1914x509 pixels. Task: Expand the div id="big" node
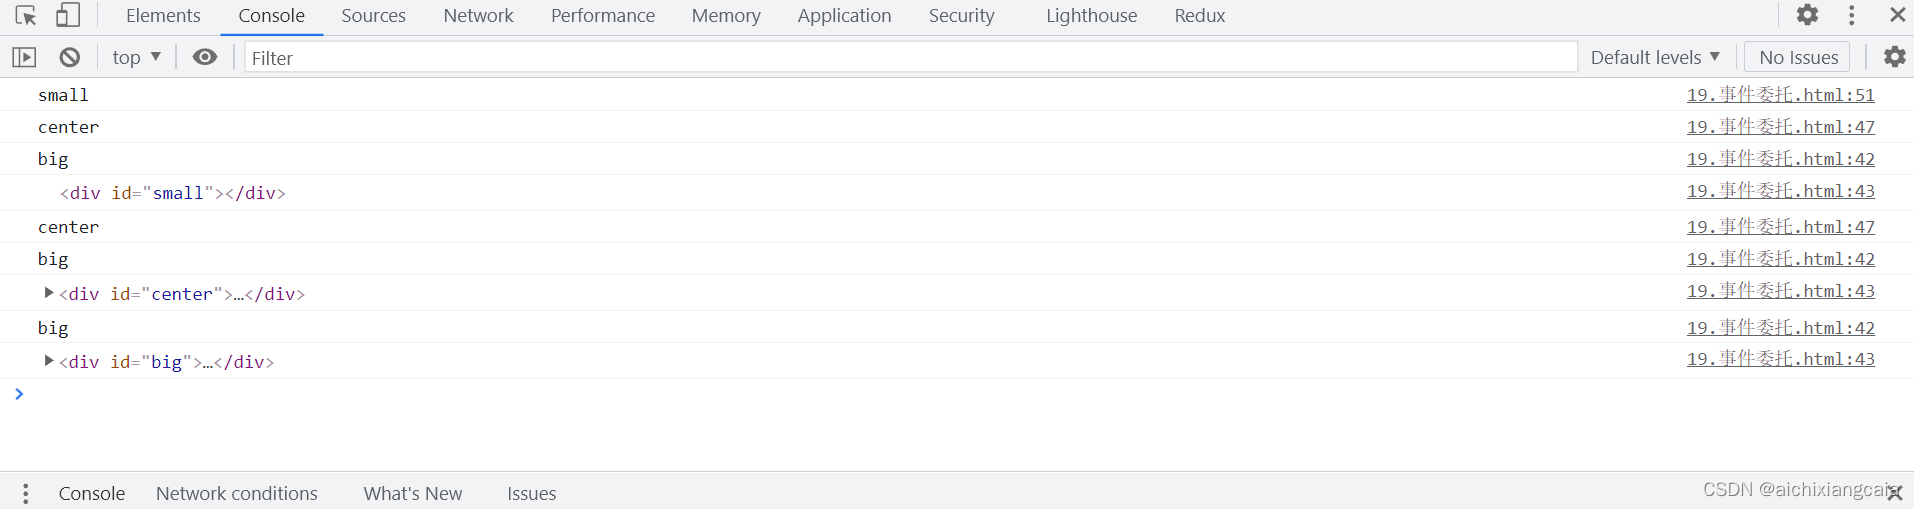48,361
